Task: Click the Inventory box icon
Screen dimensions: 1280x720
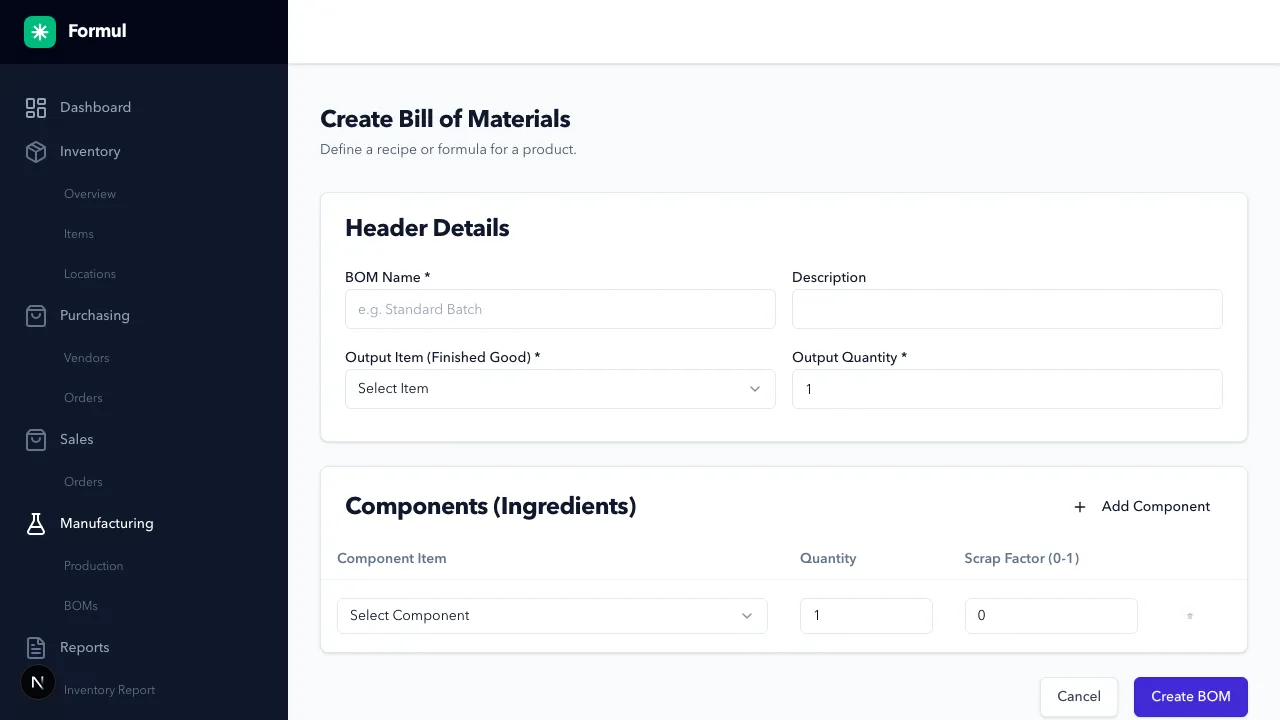Action: tap(36, 152)
